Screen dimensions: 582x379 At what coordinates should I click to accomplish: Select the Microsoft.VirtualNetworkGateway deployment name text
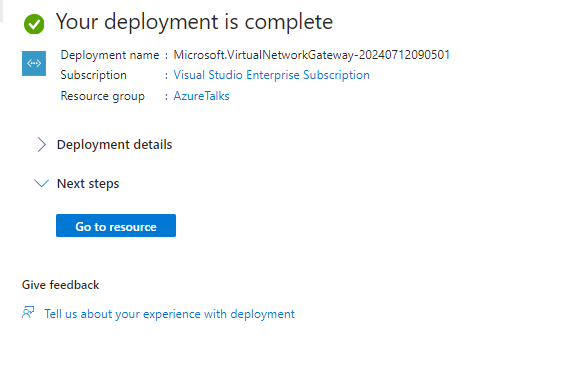click(312, 55)
